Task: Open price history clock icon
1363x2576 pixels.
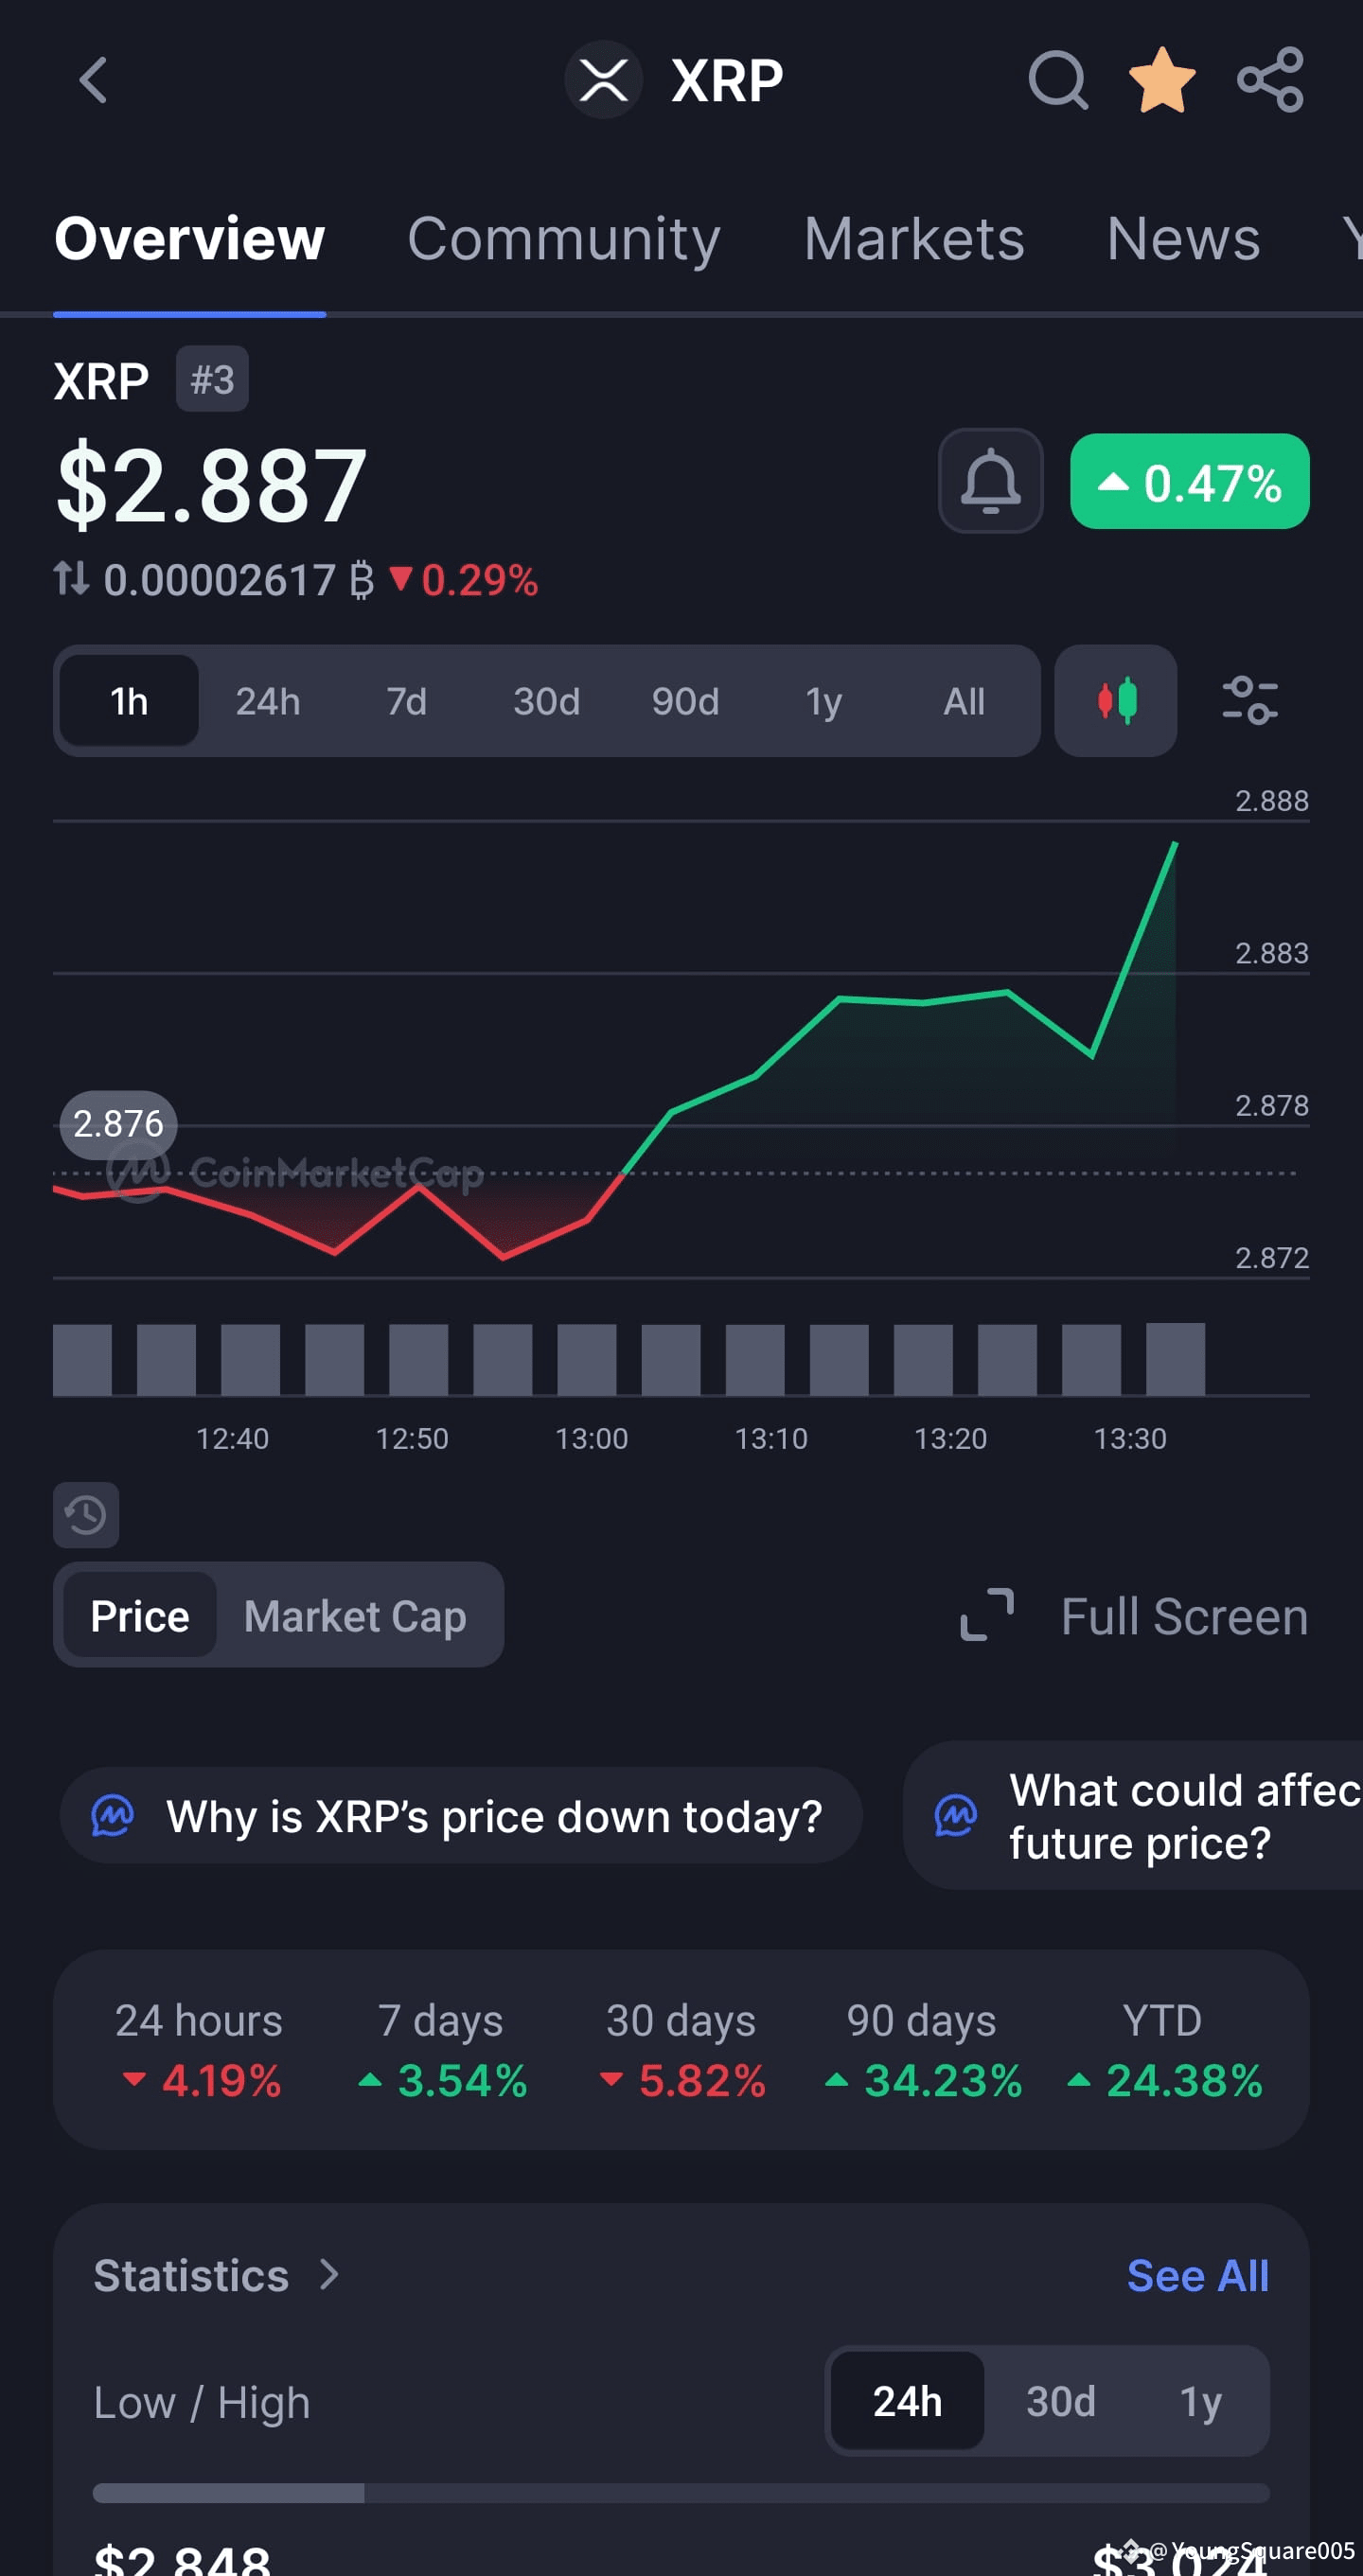Action: click(x=86, y=1515)
